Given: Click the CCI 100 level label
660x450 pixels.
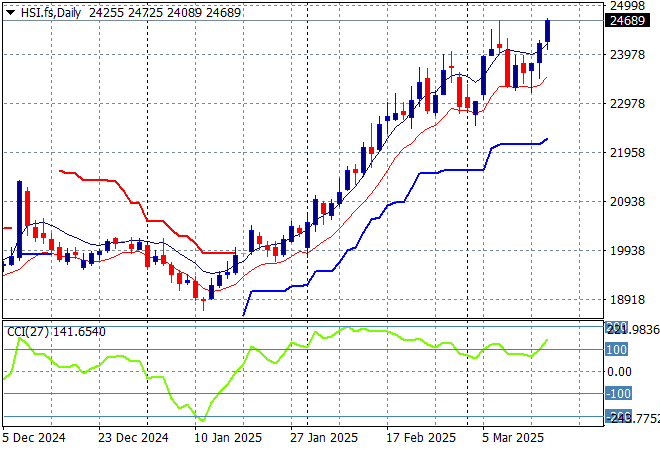Looking at the screenshot, I should (x=616, y=349).
